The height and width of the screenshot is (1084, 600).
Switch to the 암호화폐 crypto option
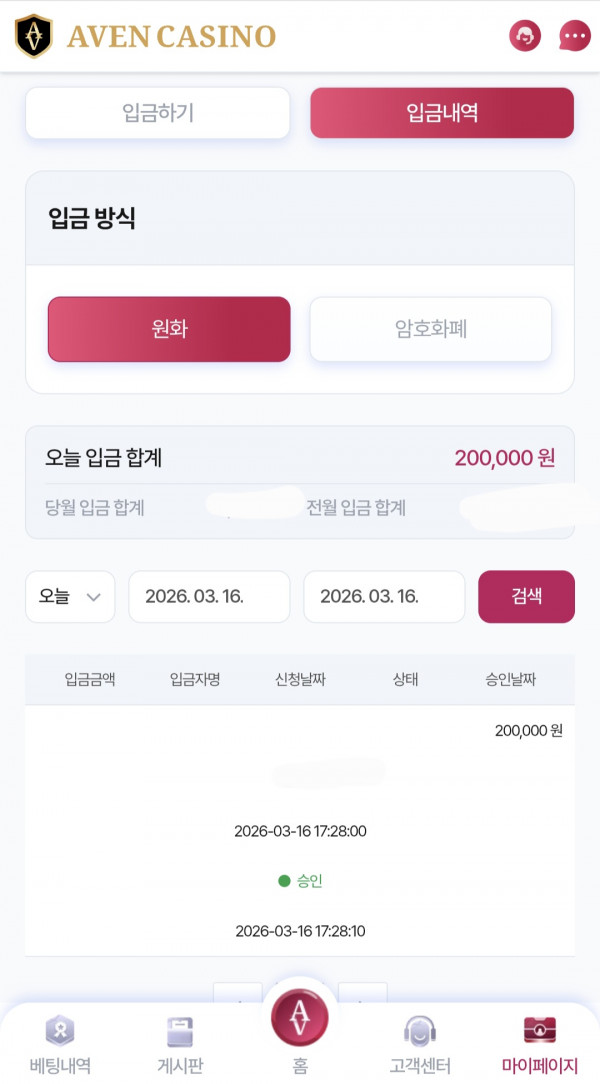(x=431, y=329)
